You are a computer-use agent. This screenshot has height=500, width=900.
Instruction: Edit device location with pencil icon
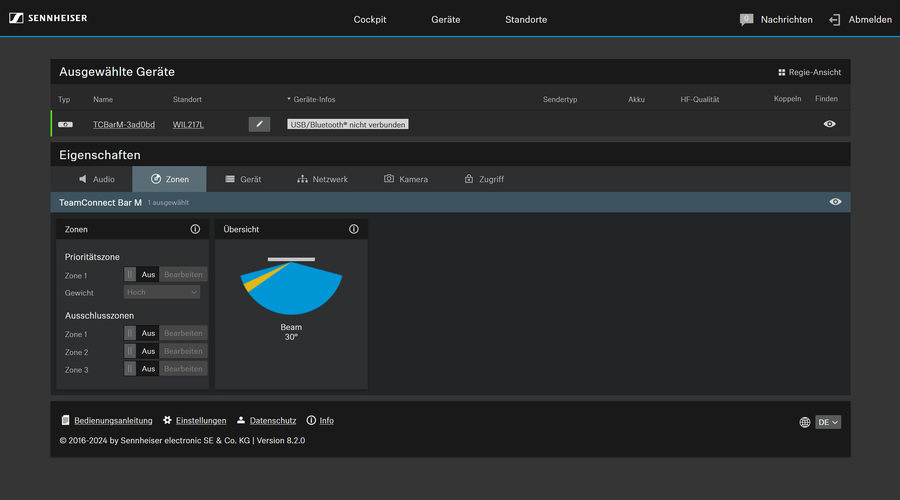tap(259, 124)
